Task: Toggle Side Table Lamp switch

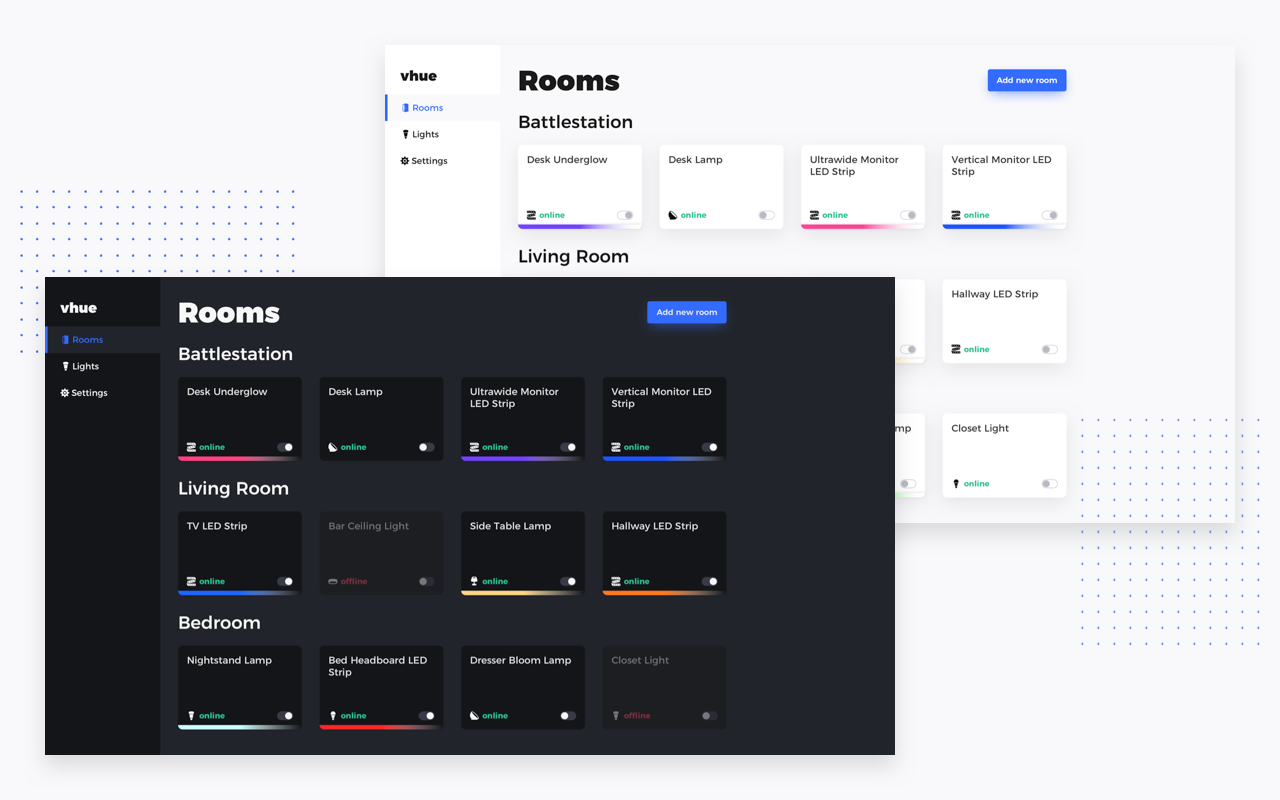Action: 568,581
